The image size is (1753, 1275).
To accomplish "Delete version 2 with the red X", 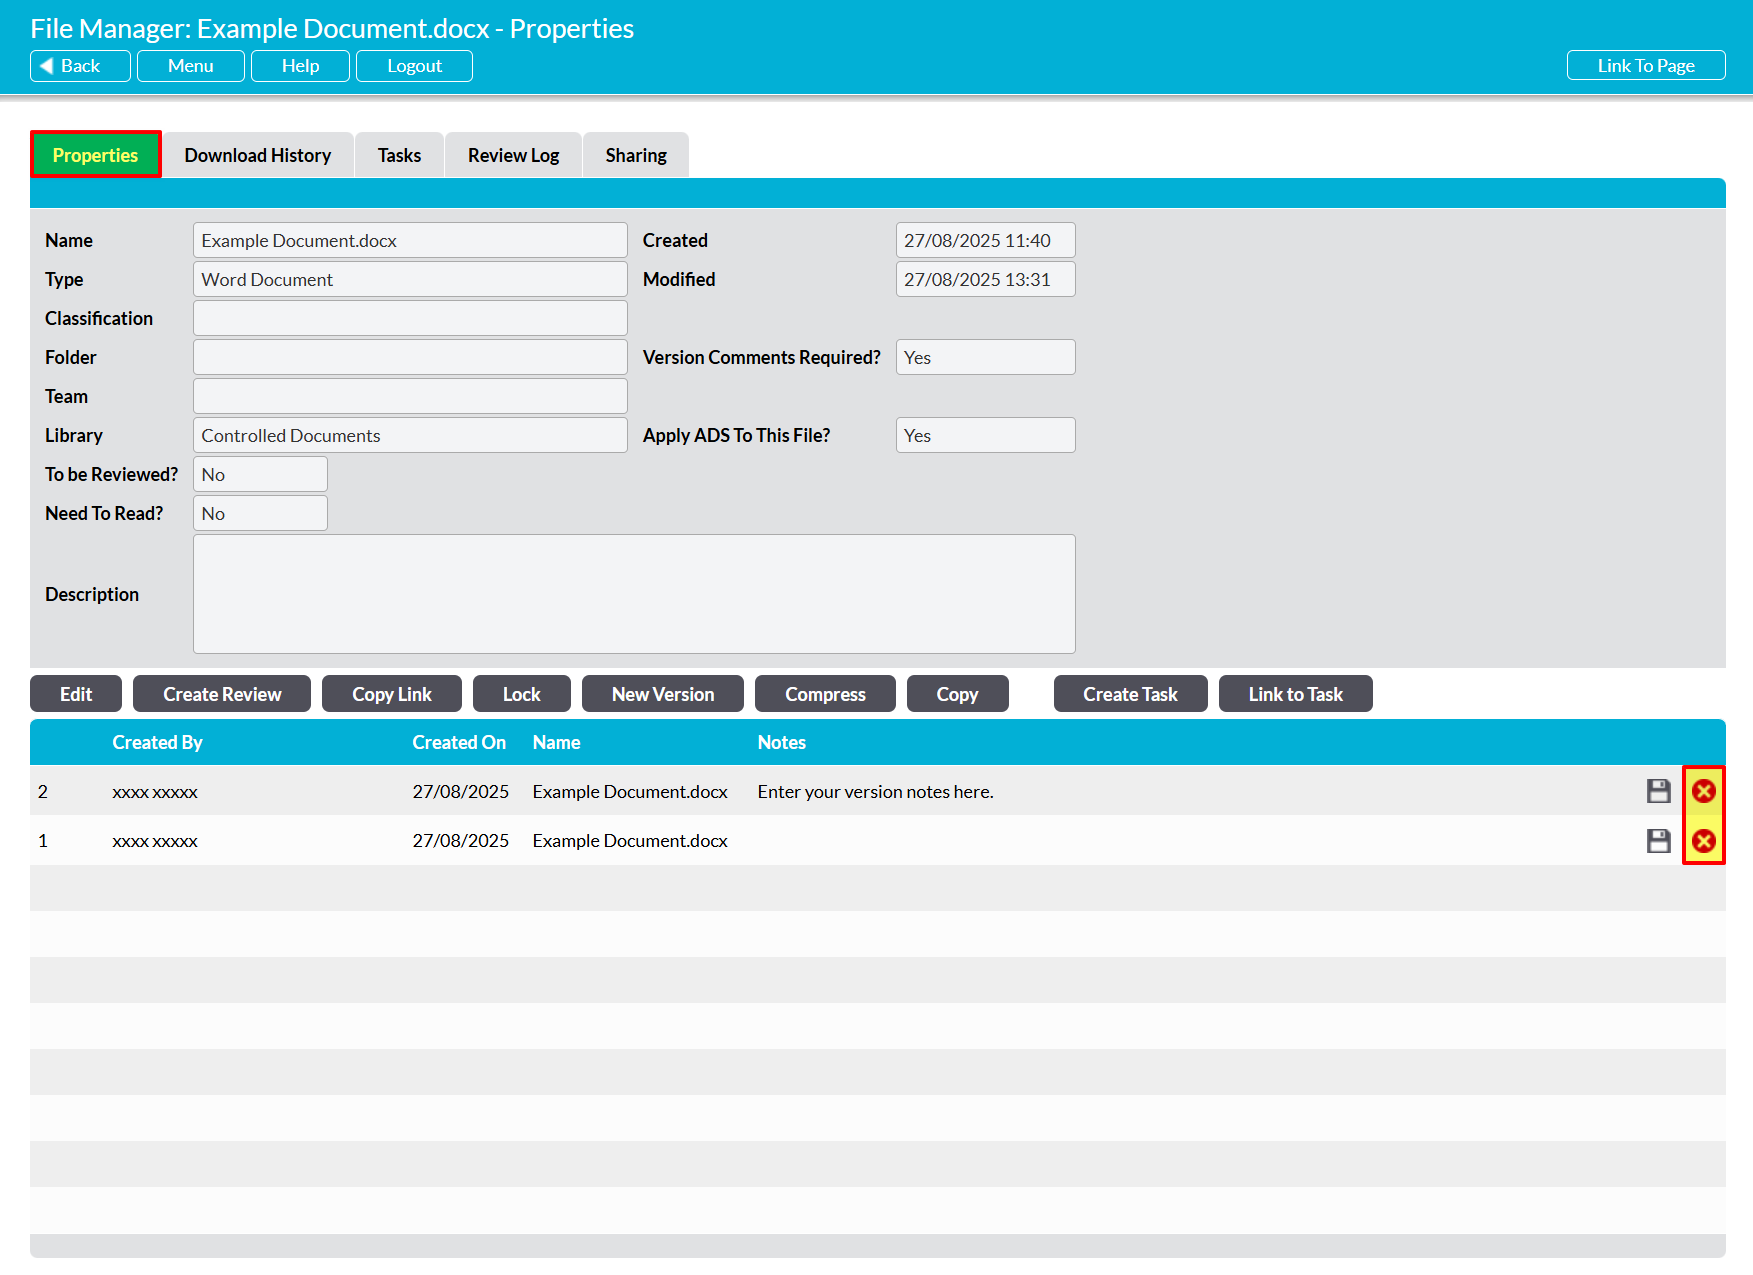I will [x=1703, y=791].
